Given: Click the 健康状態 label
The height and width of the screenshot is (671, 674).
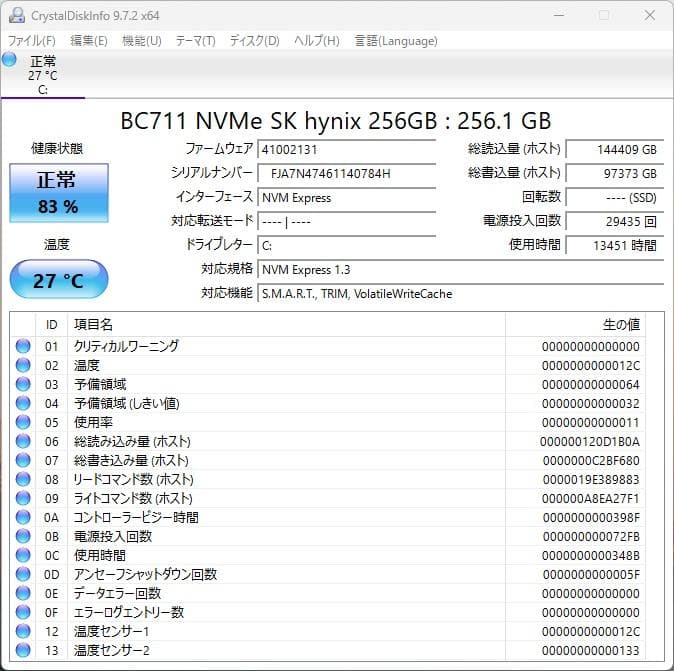Looking at the screenshot, I should coord(57,148).
